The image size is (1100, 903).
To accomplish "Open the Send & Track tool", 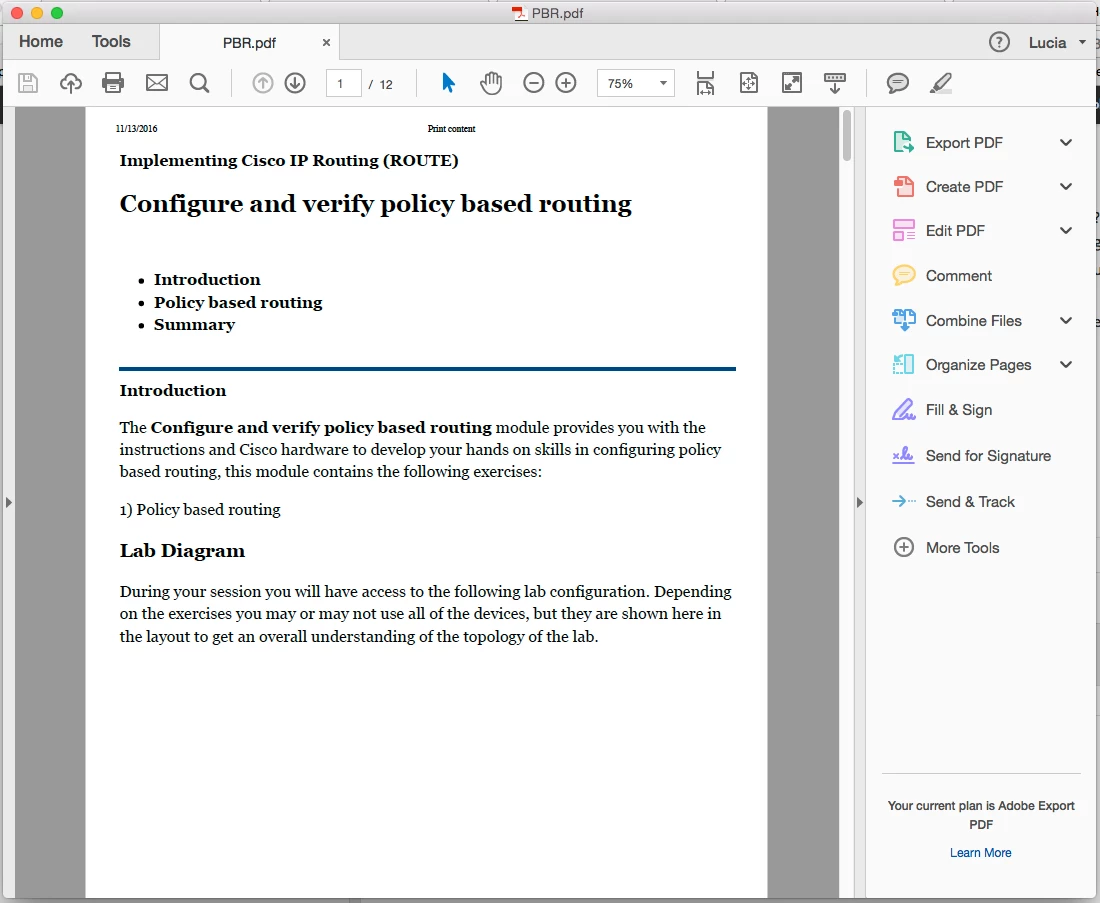I will [970, 502].
